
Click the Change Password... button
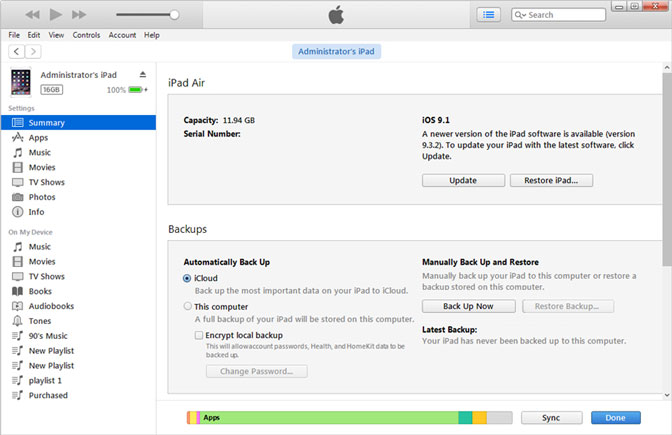(x=257, y=371)
